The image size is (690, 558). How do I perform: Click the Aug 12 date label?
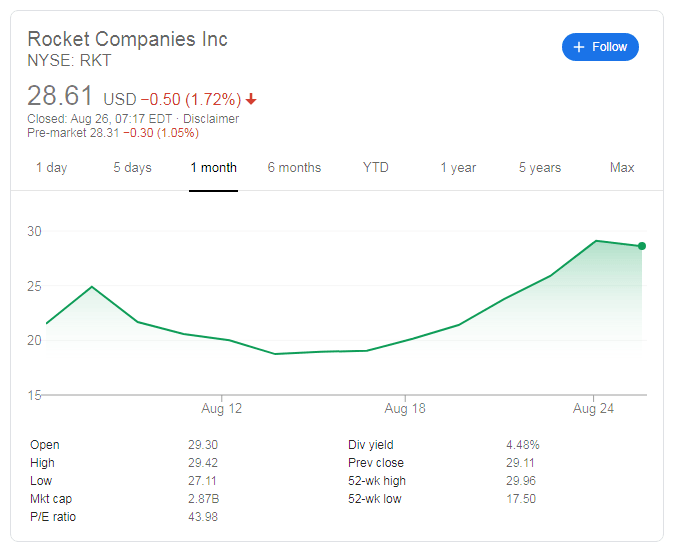221,408
